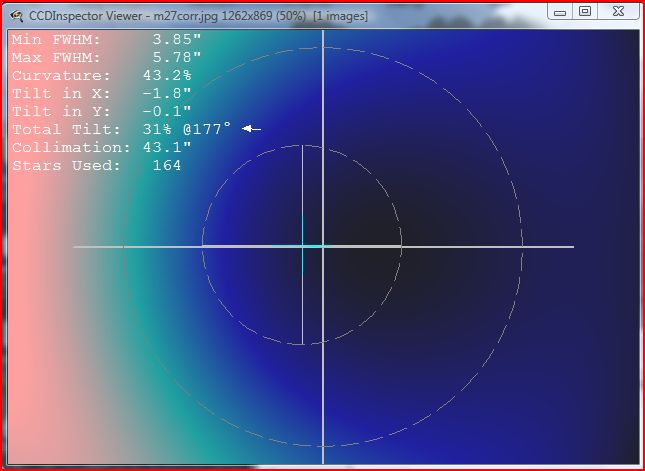Screen dimensions: 645x471
Task: Click the 'Tilt in X: -1.8"' line
Action: 102,94
